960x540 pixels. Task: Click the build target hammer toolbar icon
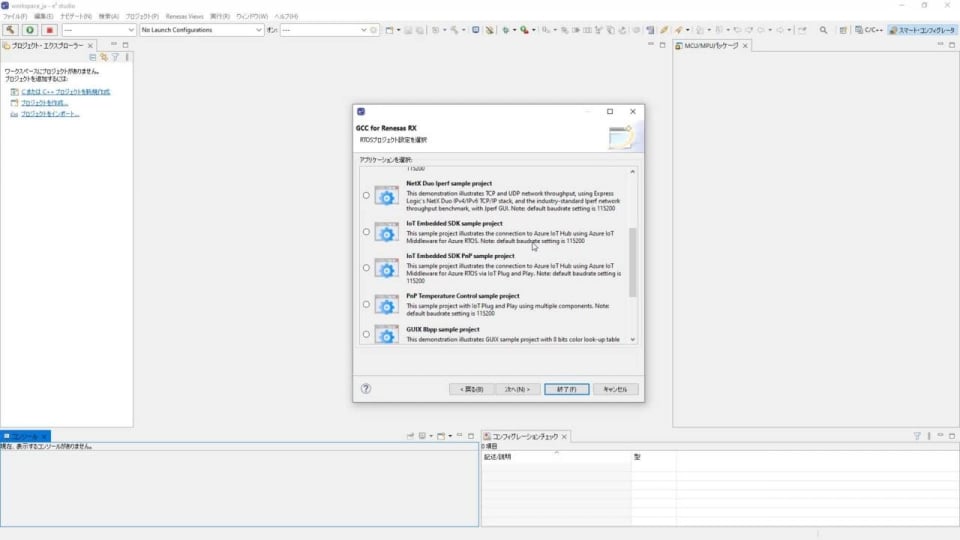coord(454,30)
